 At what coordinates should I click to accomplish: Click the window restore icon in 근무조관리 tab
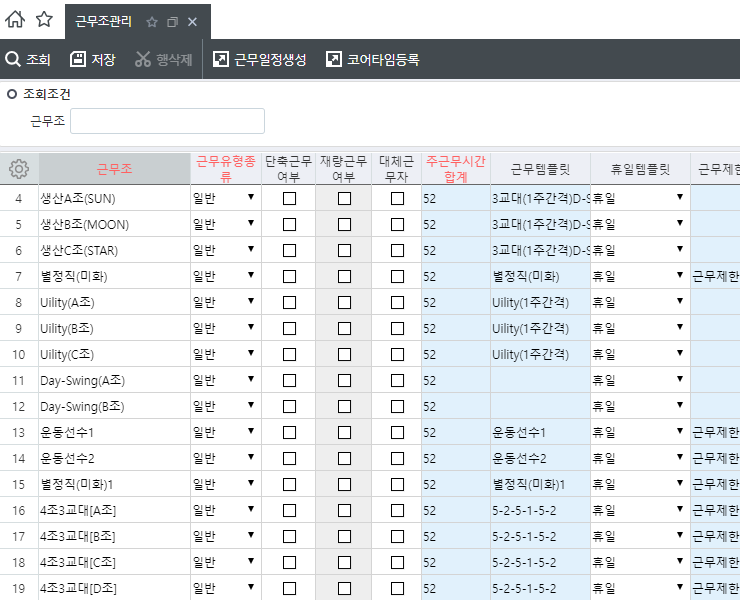click(173, 21)
